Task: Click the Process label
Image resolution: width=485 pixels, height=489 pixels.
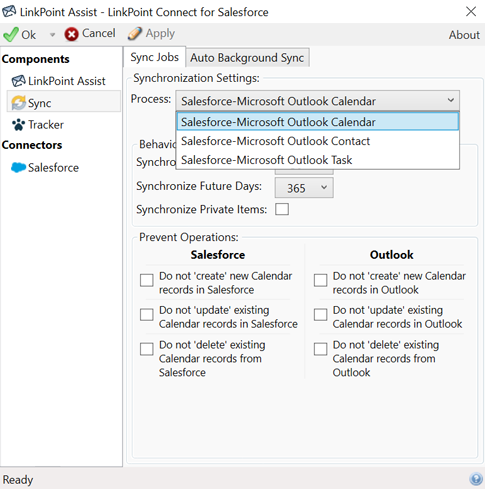Action: click(151, 99)
